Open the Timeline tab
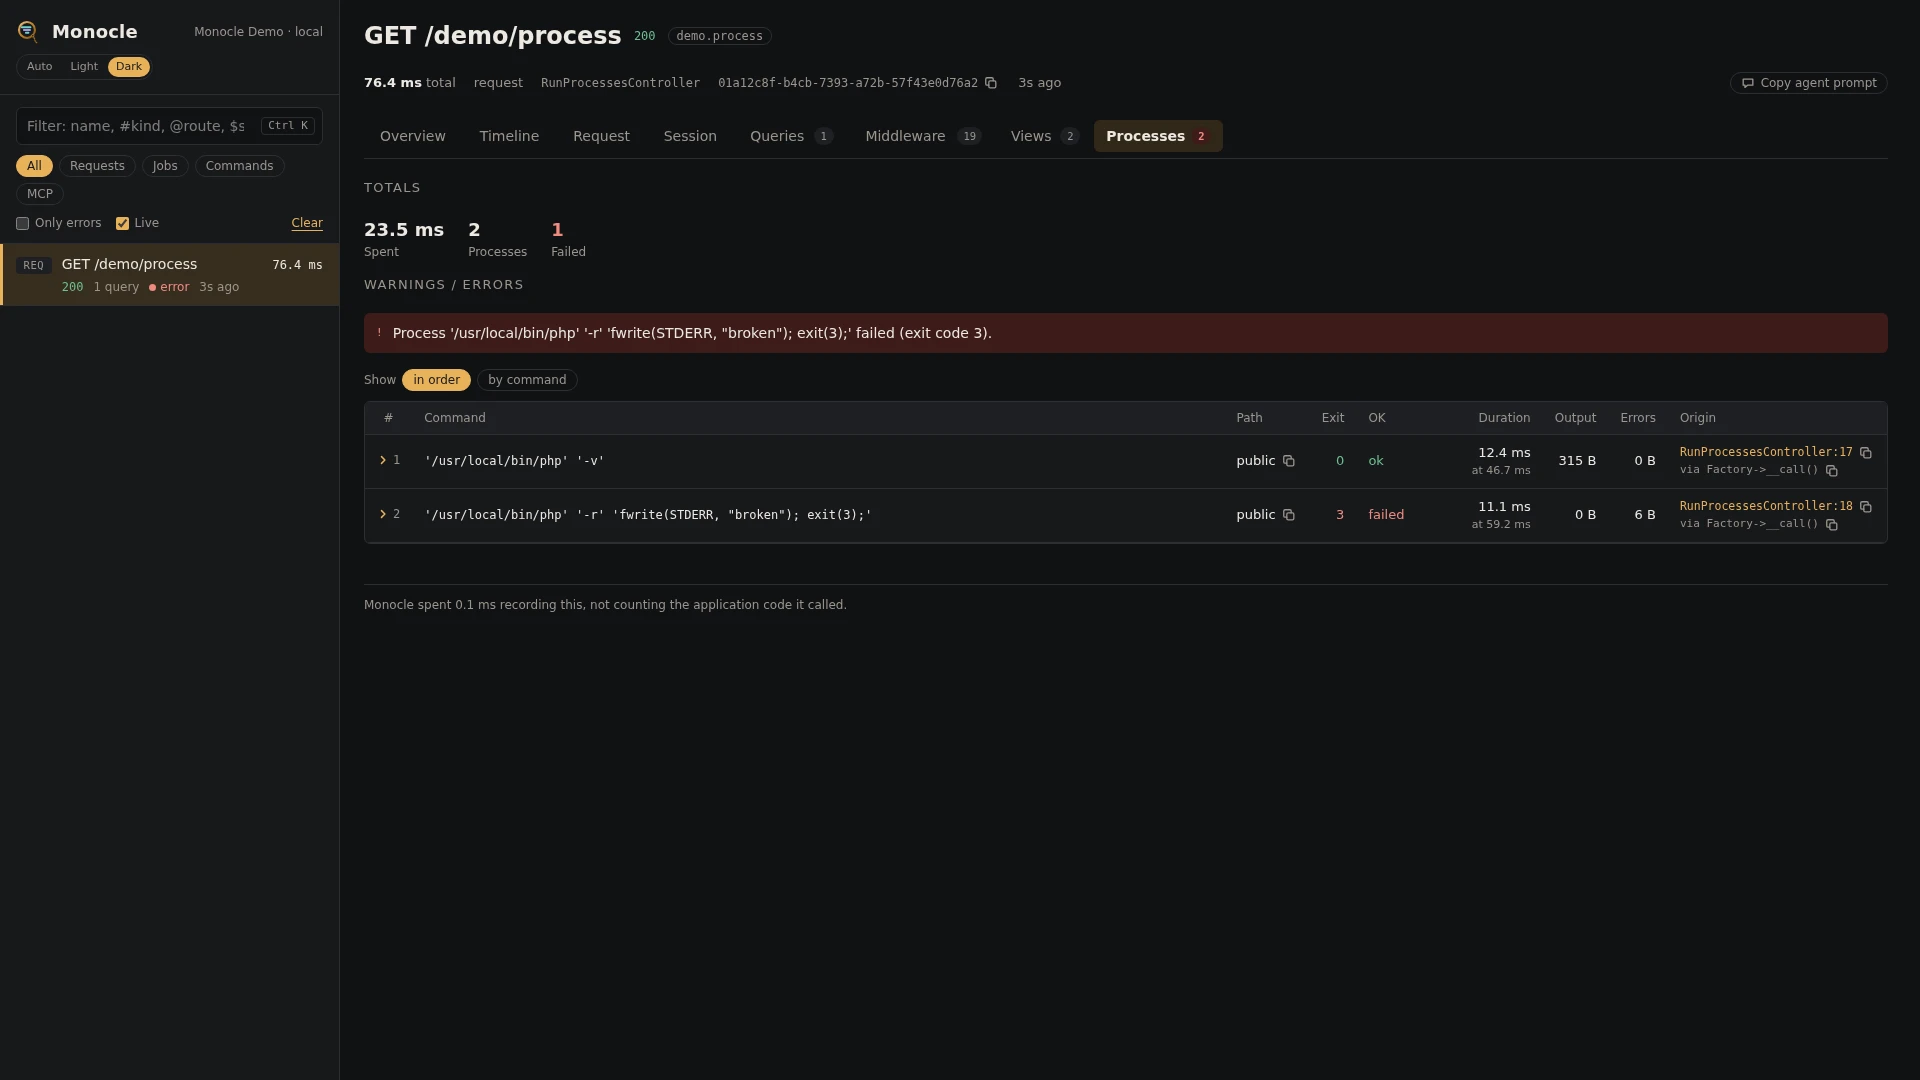 [509, 136]
